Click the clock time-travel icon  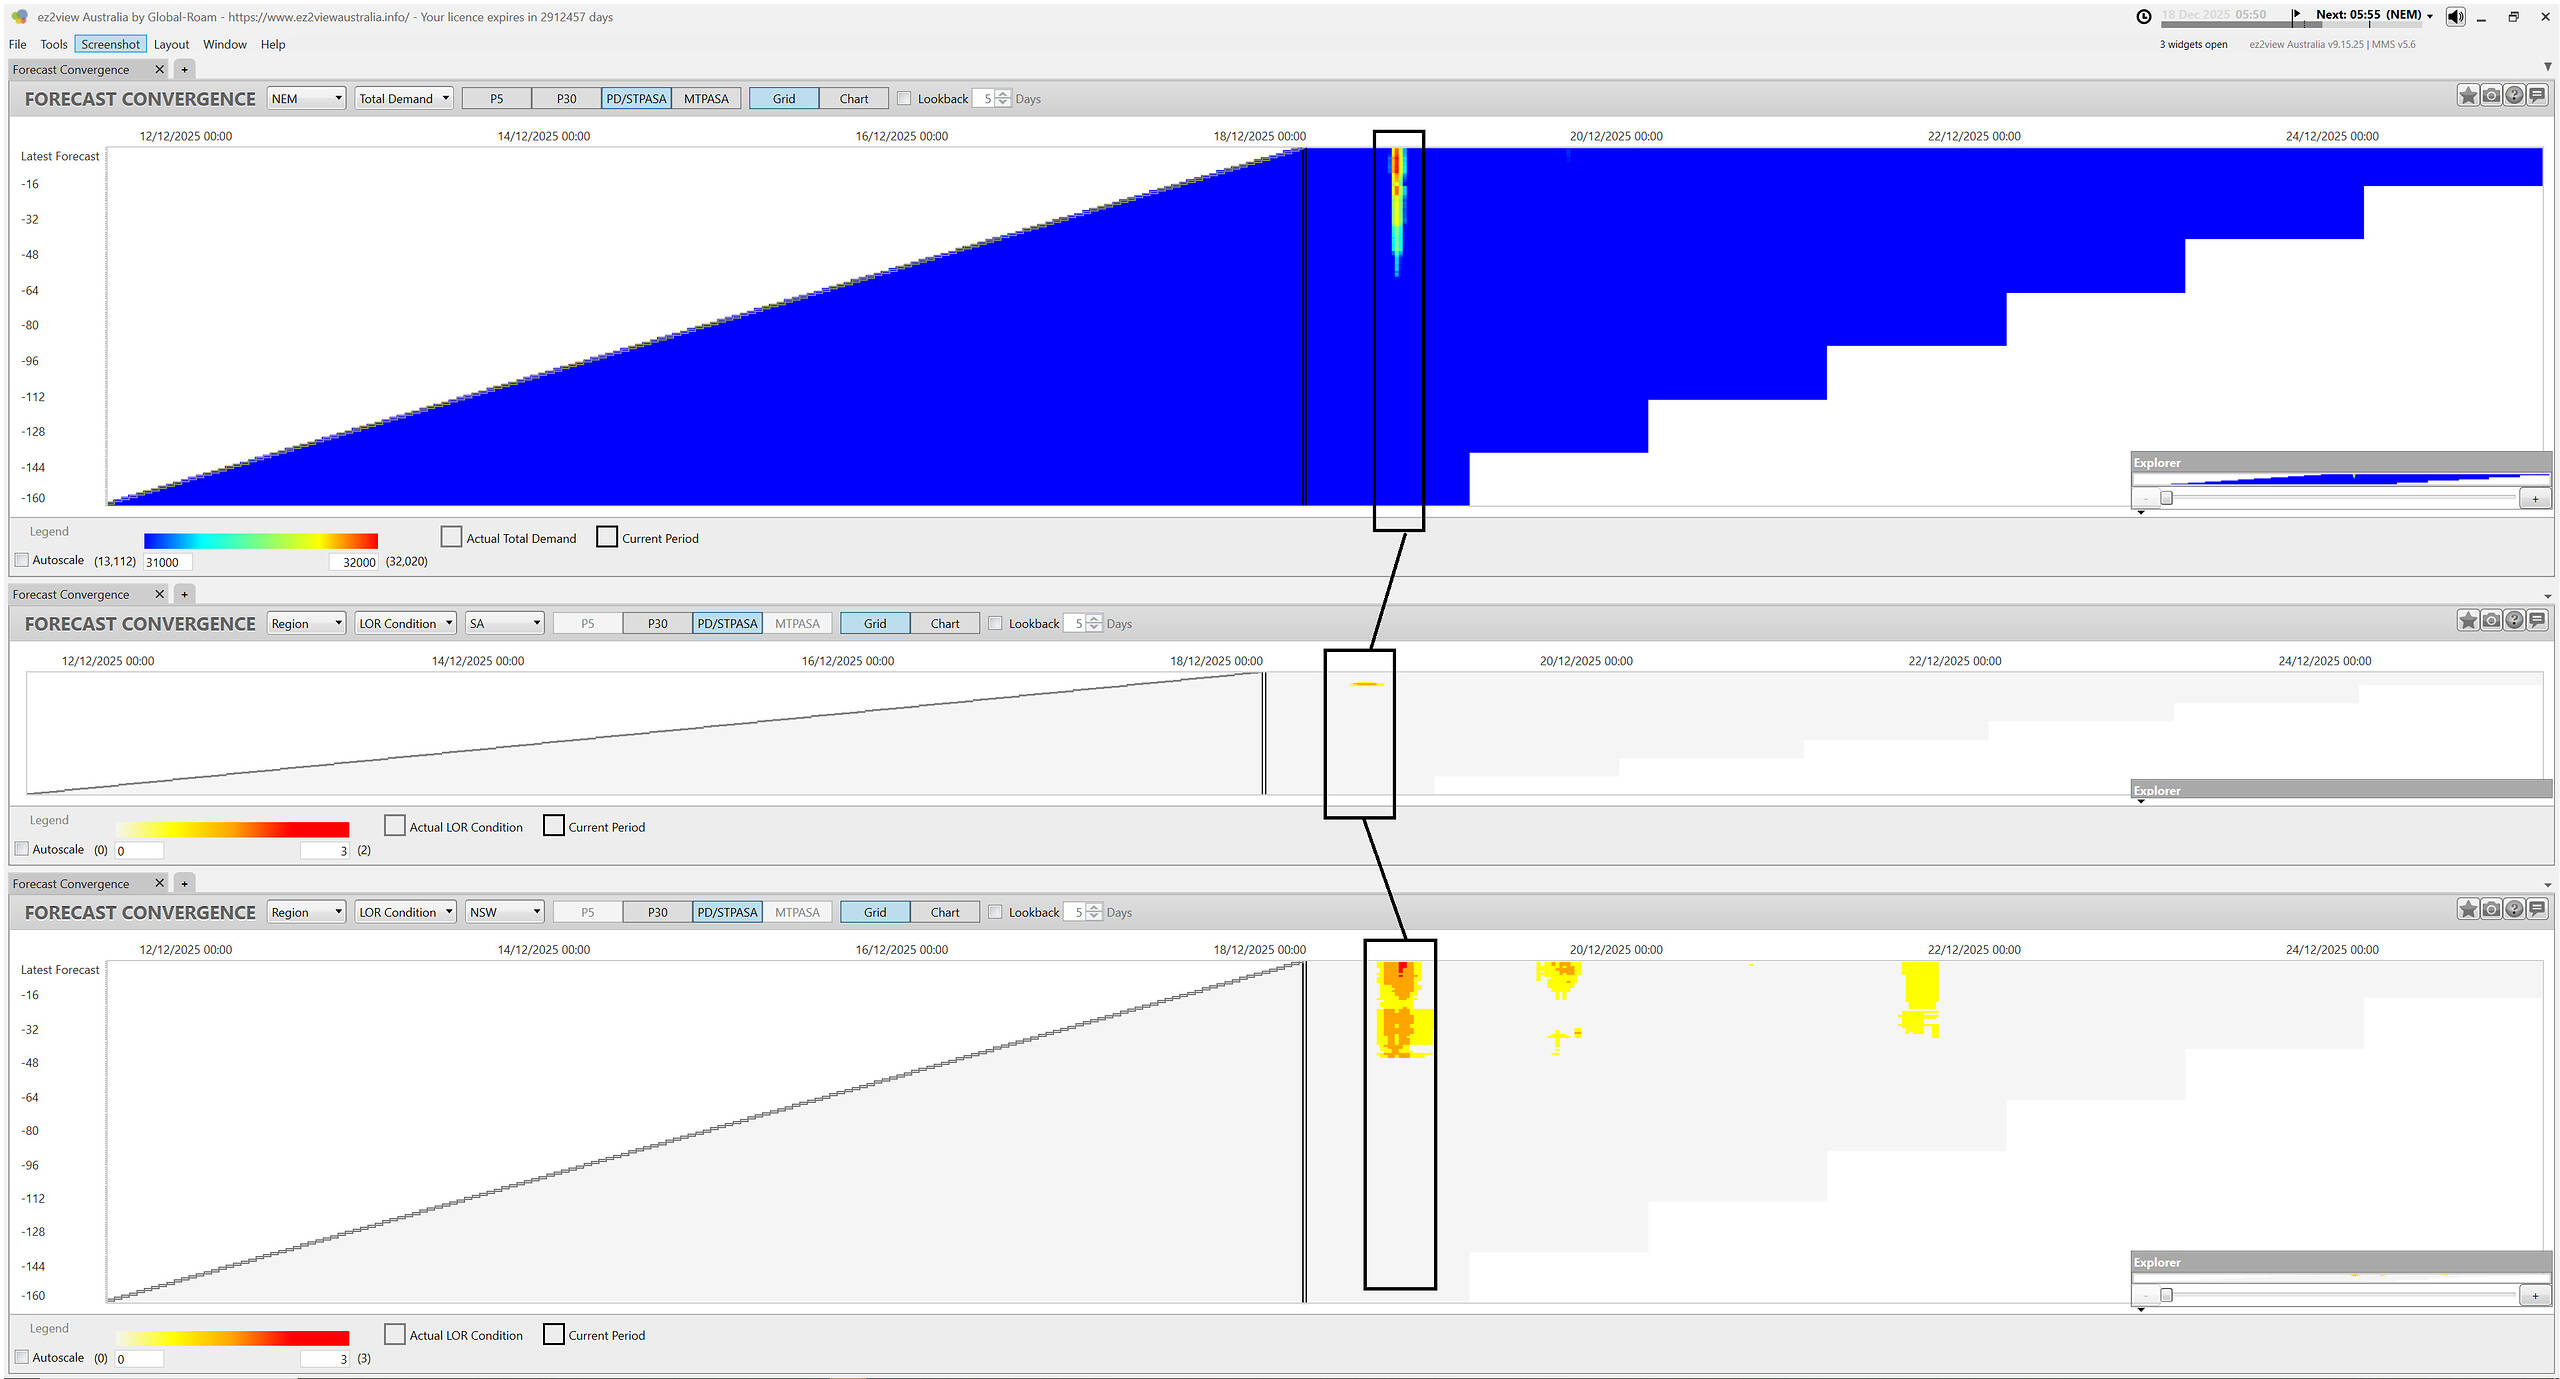point(2143,17)
